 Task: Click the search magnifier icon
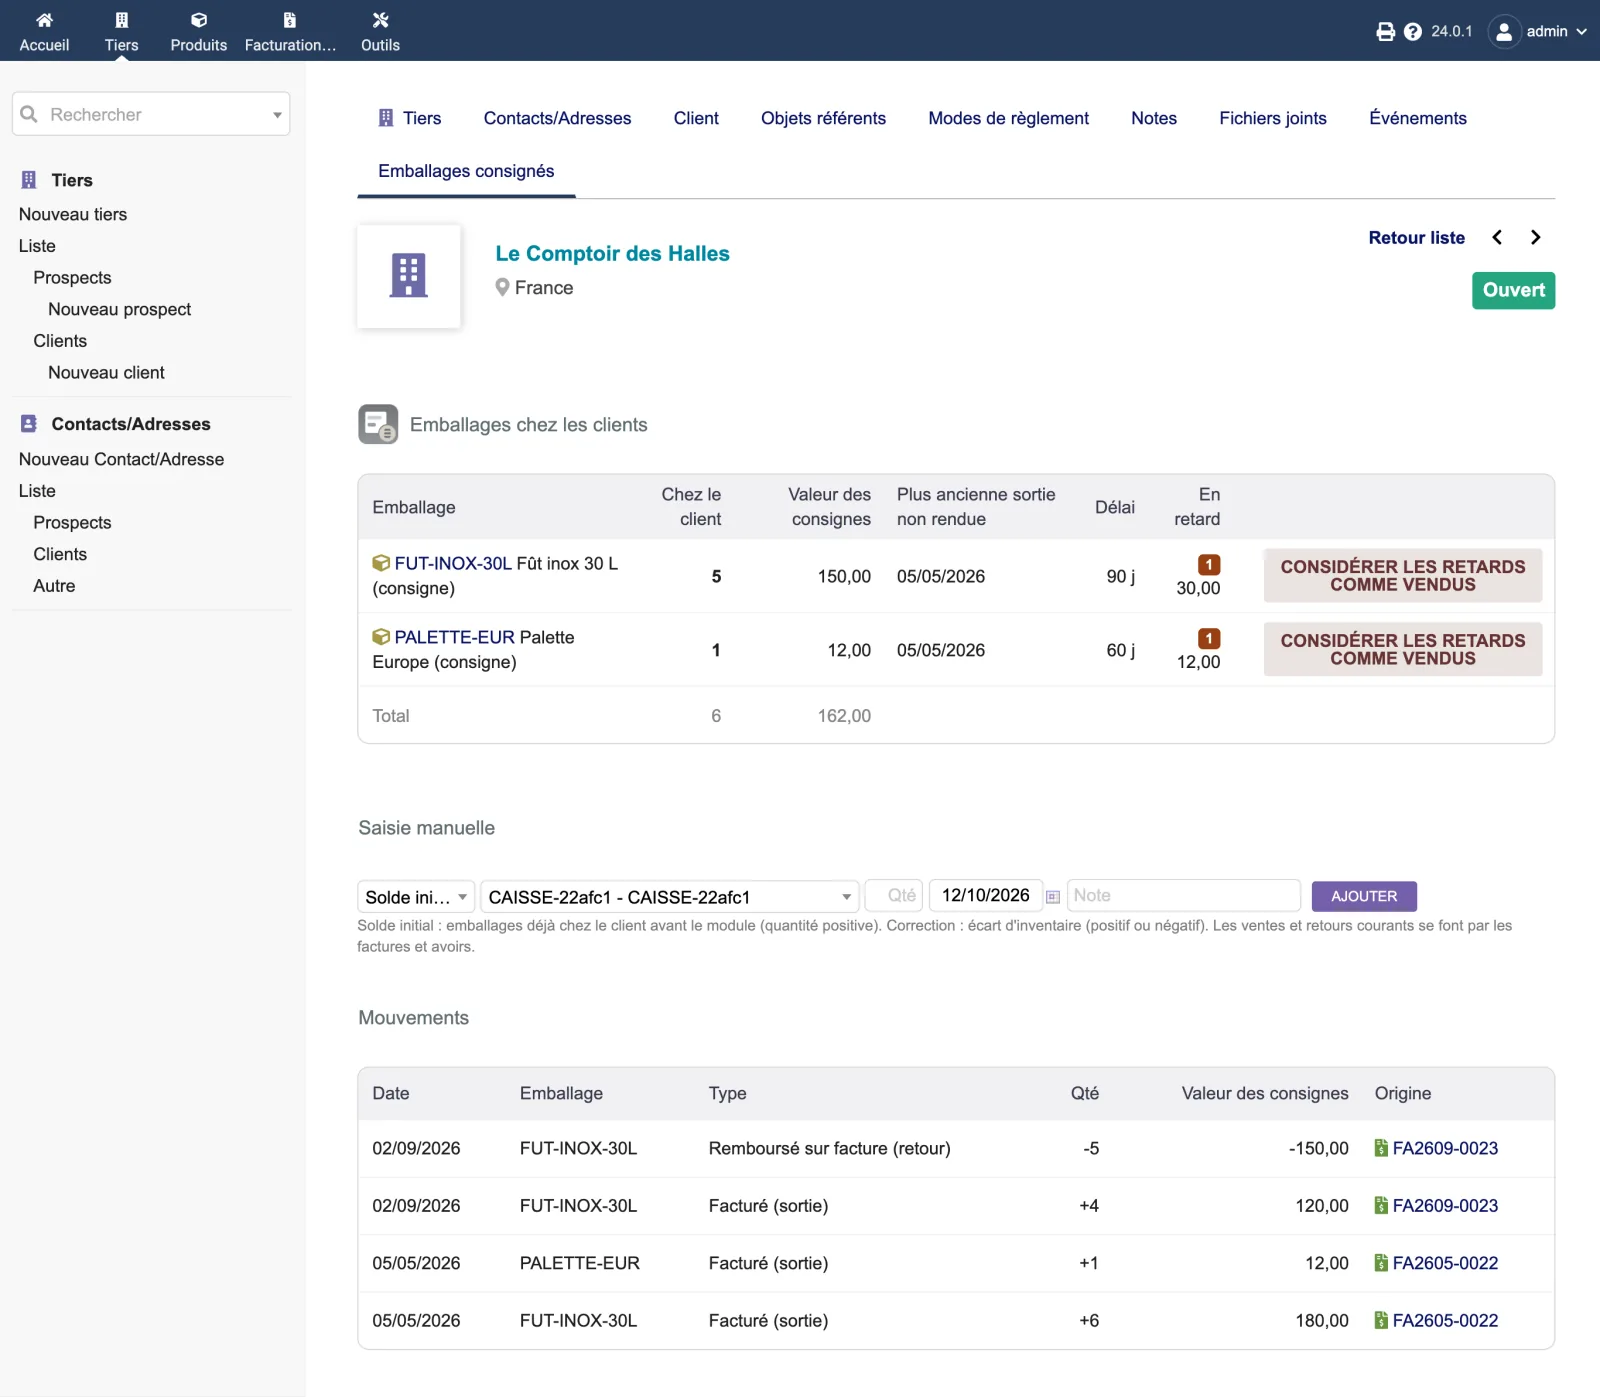point(29,114)
